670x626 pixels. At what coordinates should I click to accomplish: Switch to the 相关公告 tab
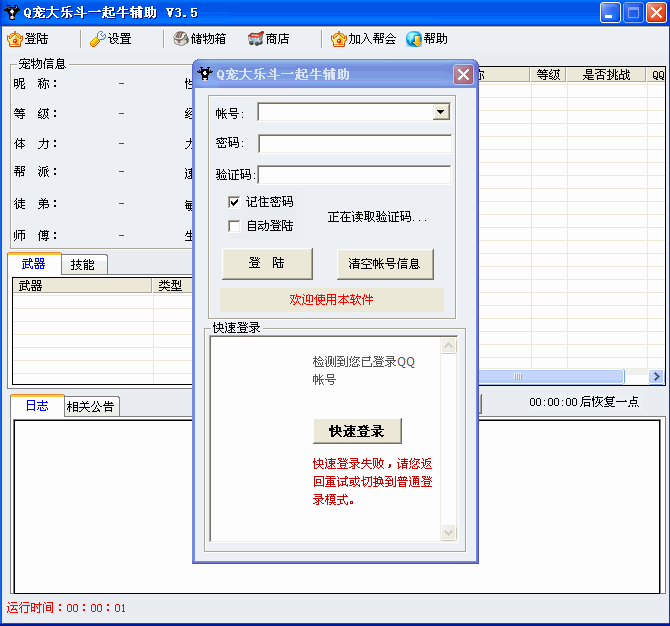91,406
